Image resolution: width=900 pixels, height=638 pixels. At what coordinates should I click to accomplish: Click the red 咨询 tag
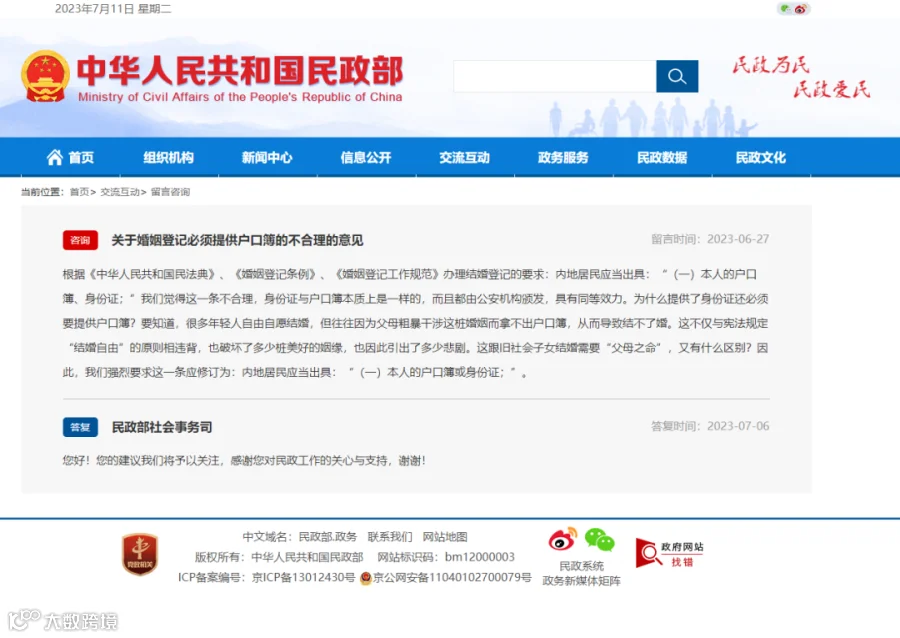[80, 240]
